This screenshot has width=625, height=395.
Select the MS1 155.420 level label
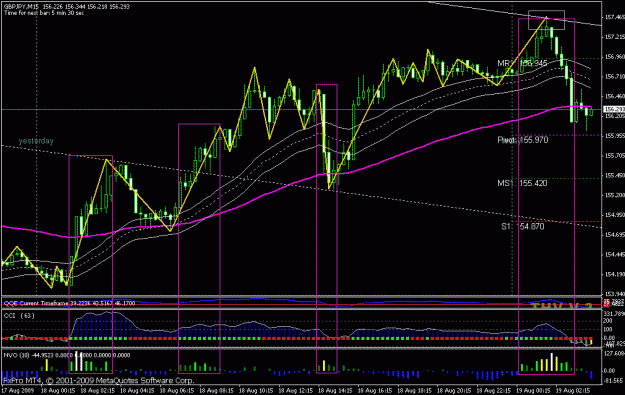[522, 183]
